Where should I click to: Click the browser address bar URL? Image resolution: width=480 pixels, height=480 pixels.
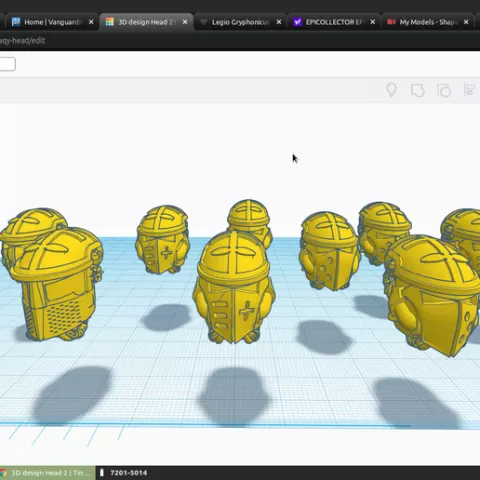pos(22,41)
